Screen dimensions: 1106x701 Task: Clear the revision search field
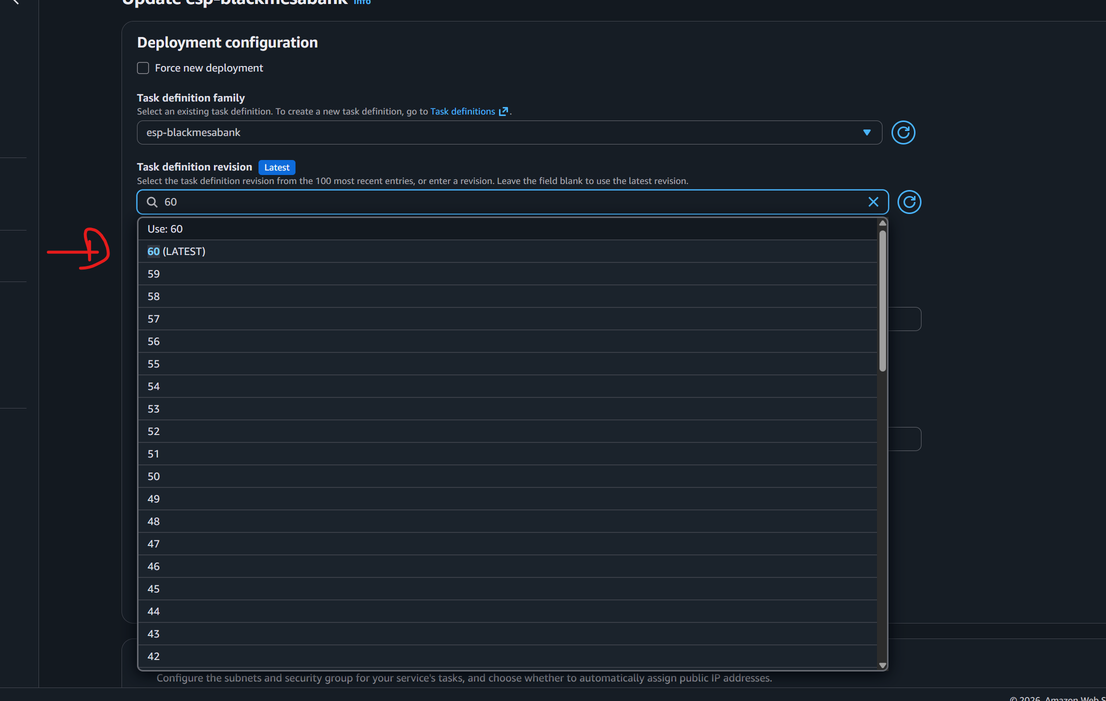(873, 202)
